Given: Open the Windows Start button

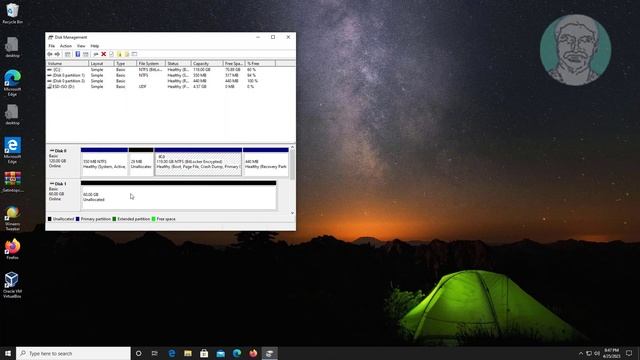Looking at the screenshot, I should 8,353.
